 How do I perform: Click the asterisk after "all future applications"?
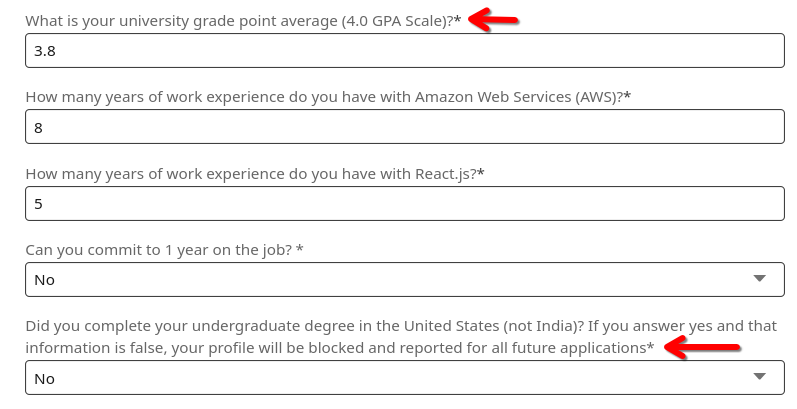tap(651, 347)
